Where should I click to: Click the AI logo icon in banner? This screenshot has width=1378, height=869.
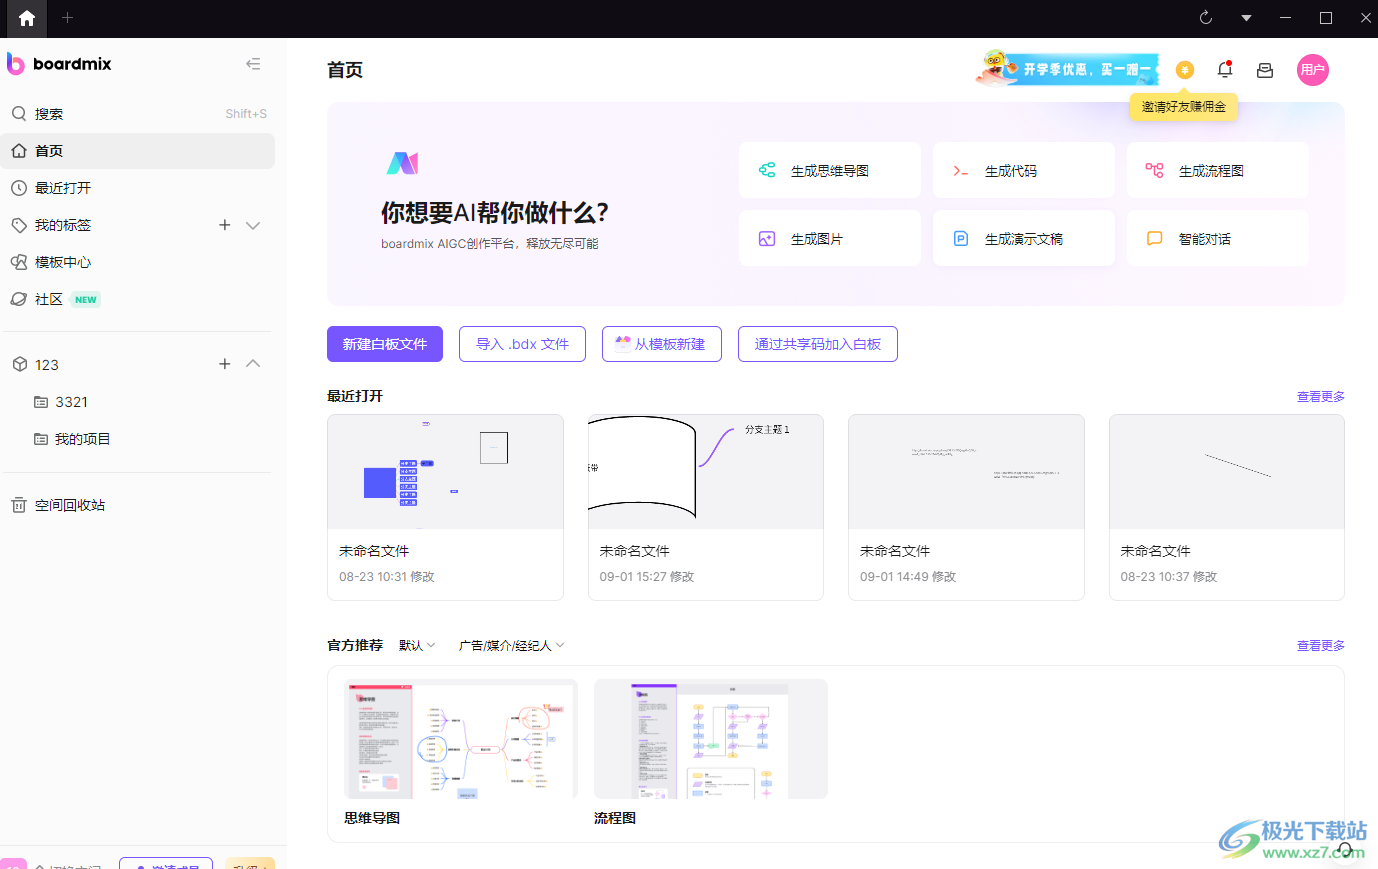402,163
